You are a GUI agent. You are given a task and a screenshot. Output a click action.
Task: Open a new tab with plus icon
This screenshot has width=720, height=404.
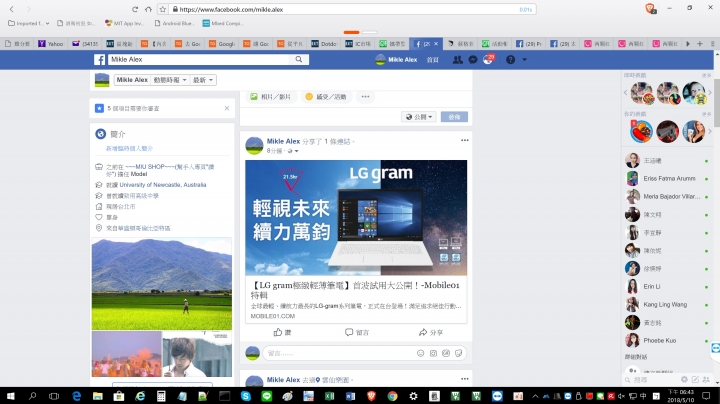[x=700, y=44]
